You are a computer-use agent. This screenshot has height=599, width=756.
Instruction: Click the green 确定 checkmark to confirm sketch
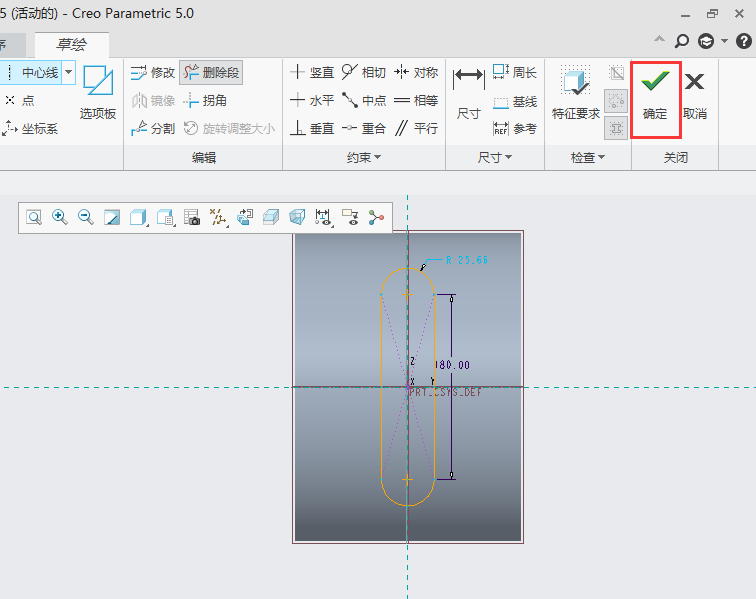pyautogui.click(x=655, y=95)
